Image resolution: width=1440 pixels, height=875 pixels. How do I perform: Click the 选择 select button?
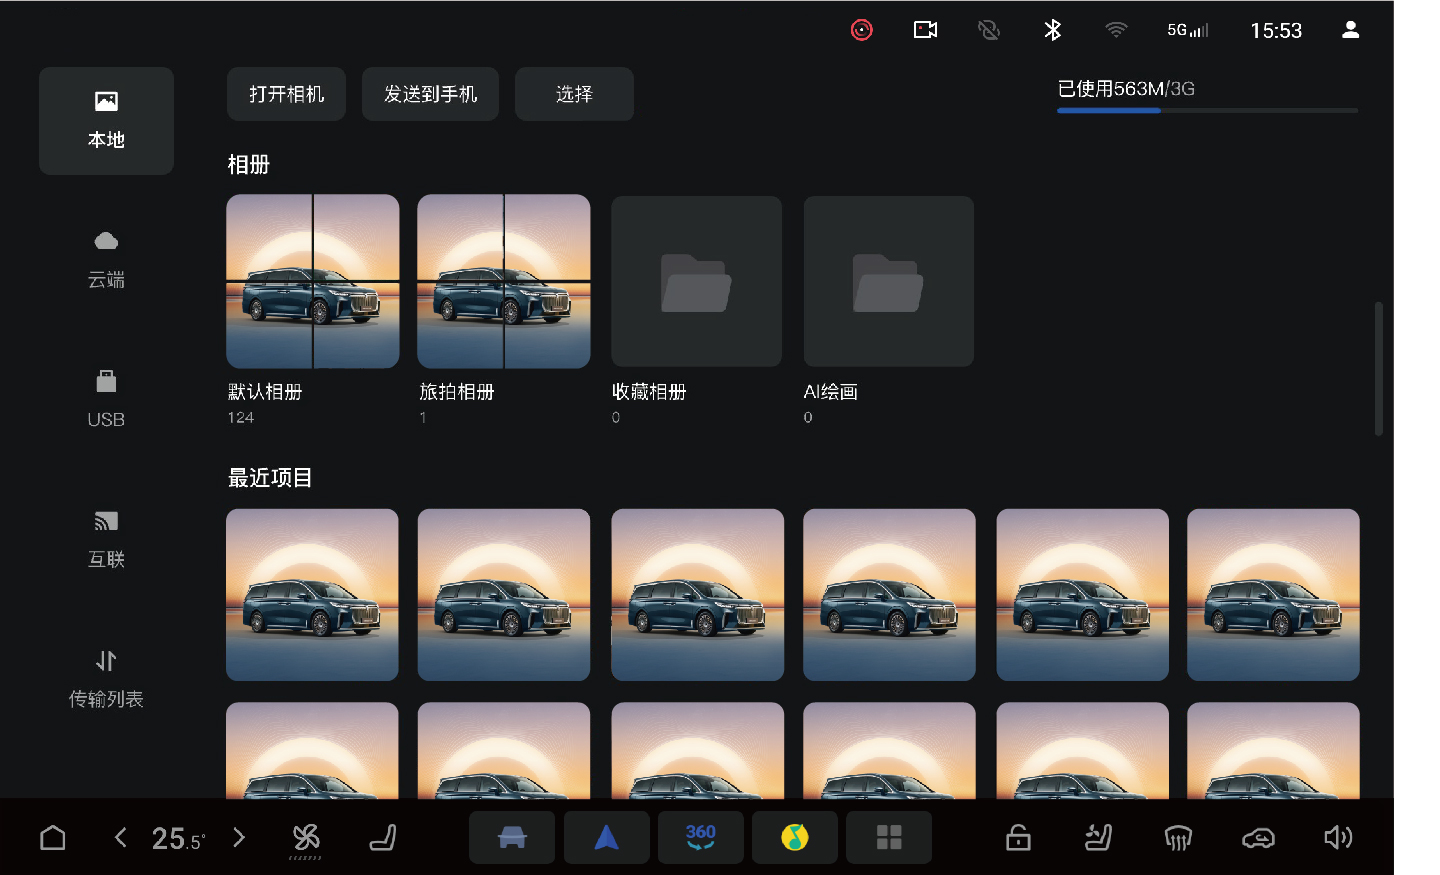pyautogui.click(x=574, y=94)
